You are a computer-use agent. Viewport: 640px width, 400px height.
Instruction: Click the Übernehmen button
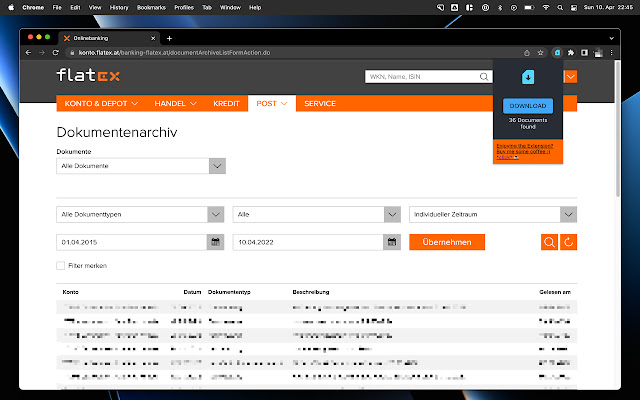tap(447, 242)
